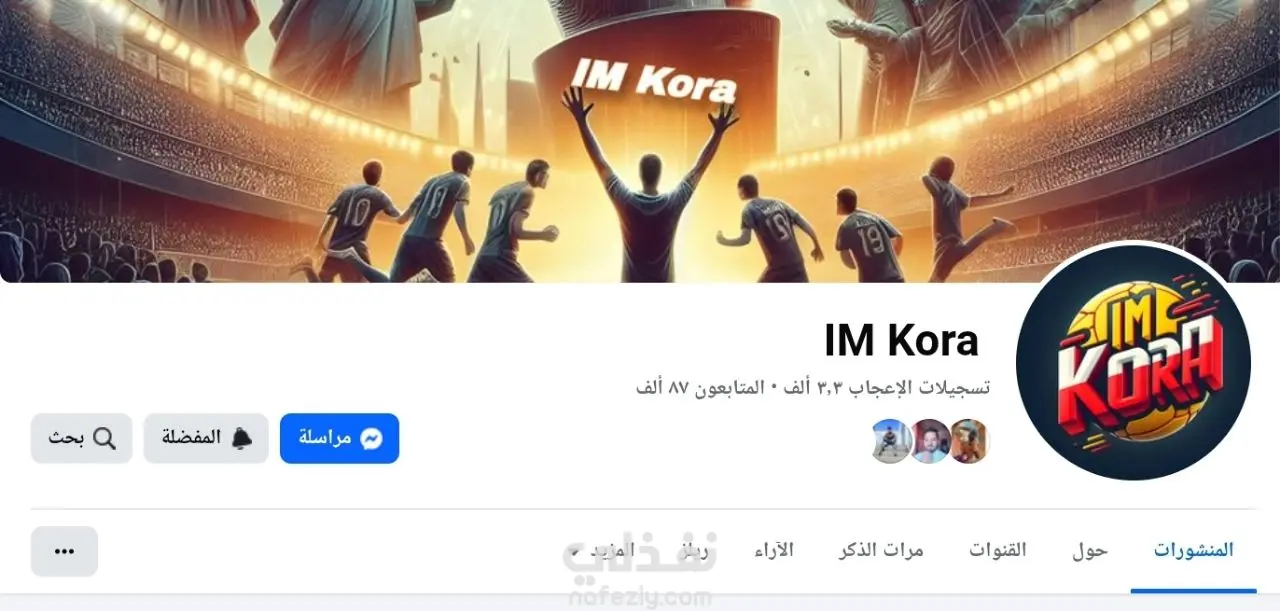Click the leftmost follower avatar

point(891,441)
